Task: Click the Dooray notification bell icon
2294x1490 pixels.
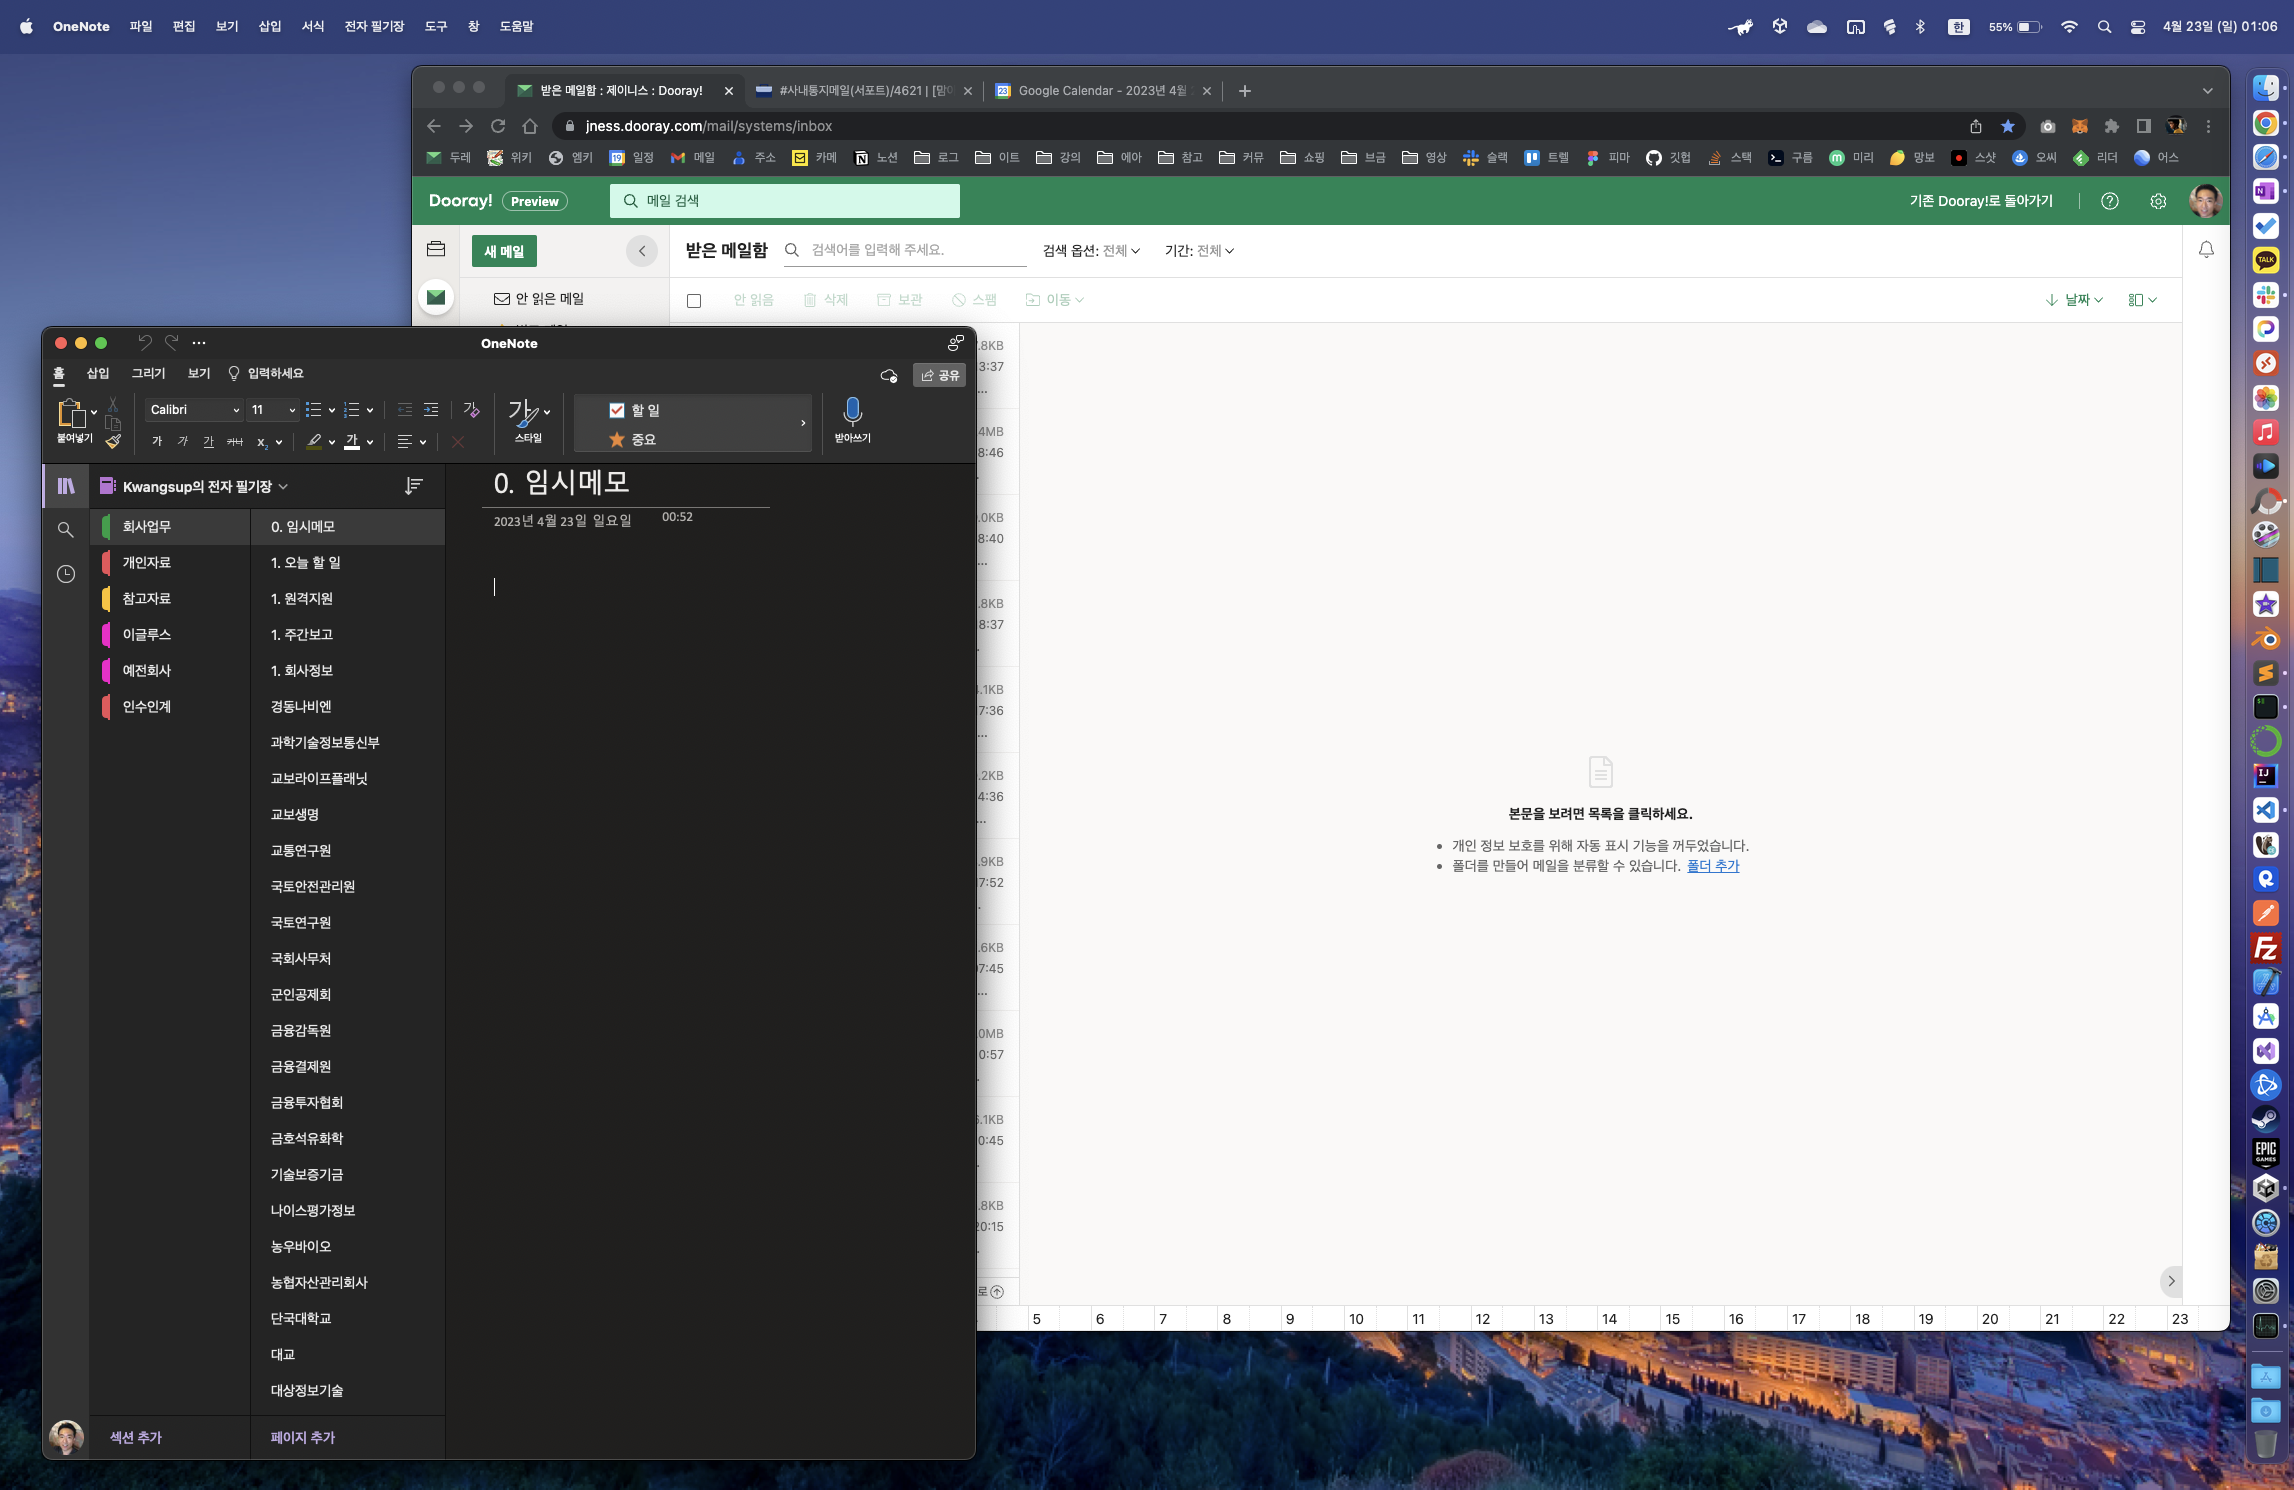Action: coord(2205,250)
